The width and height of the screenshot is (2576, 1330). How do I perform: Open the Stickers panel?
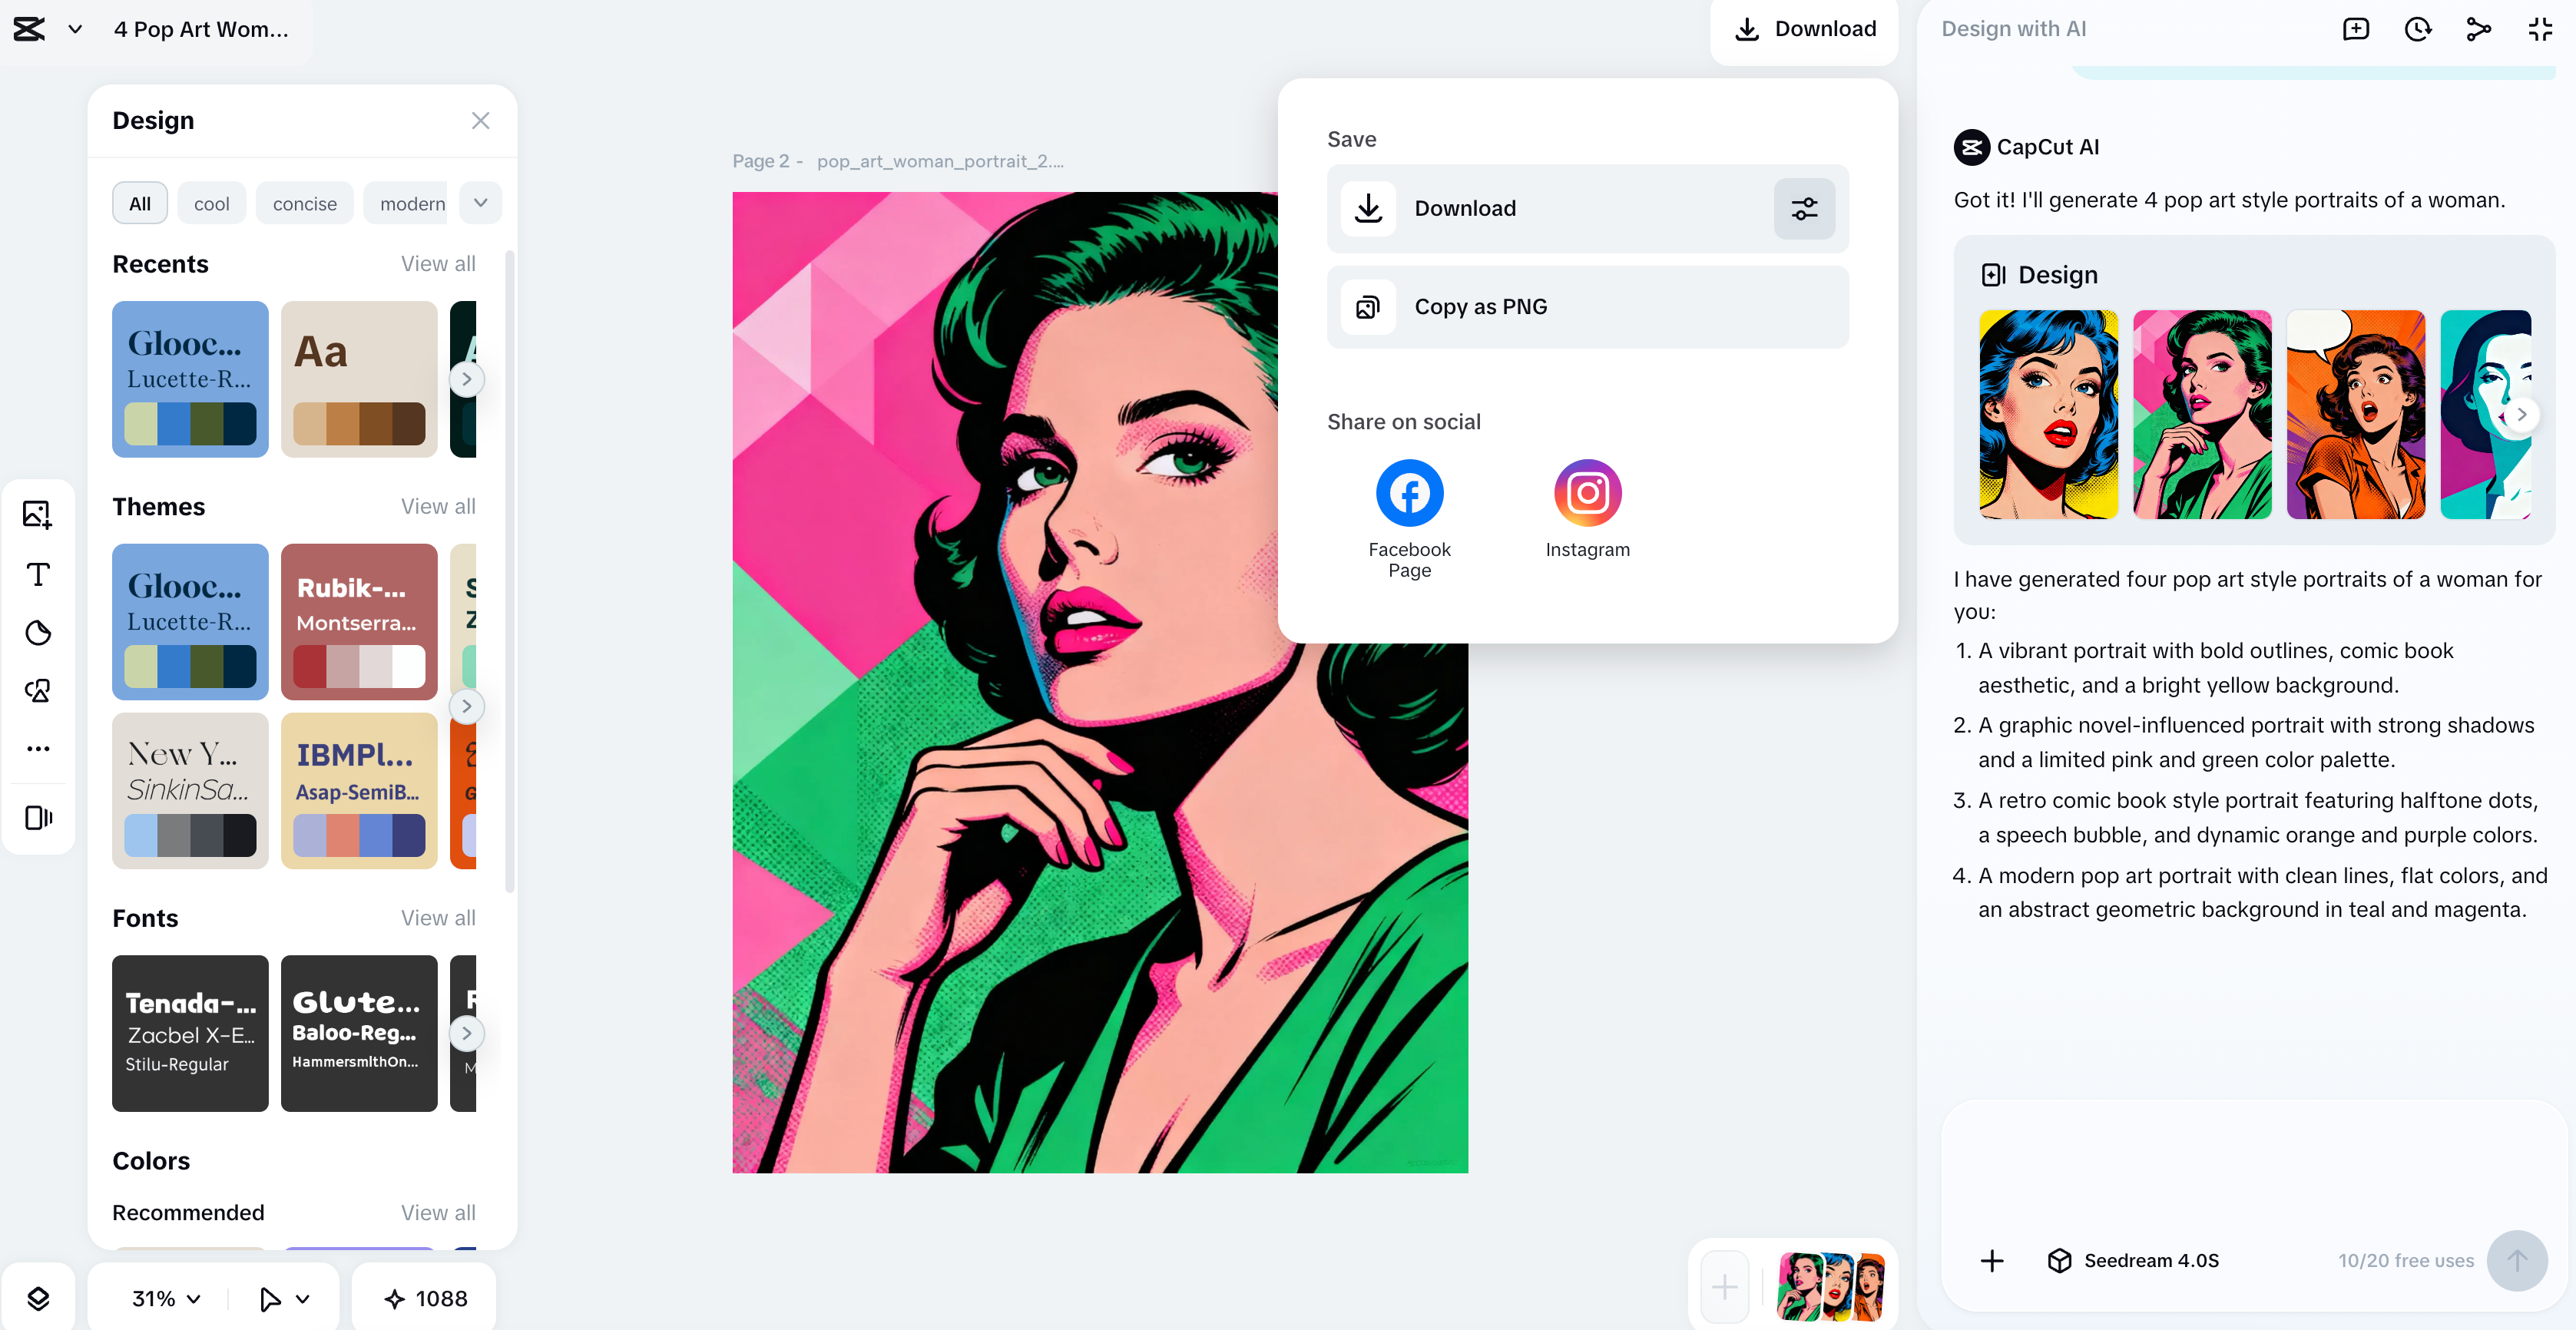tap(37, 632)
